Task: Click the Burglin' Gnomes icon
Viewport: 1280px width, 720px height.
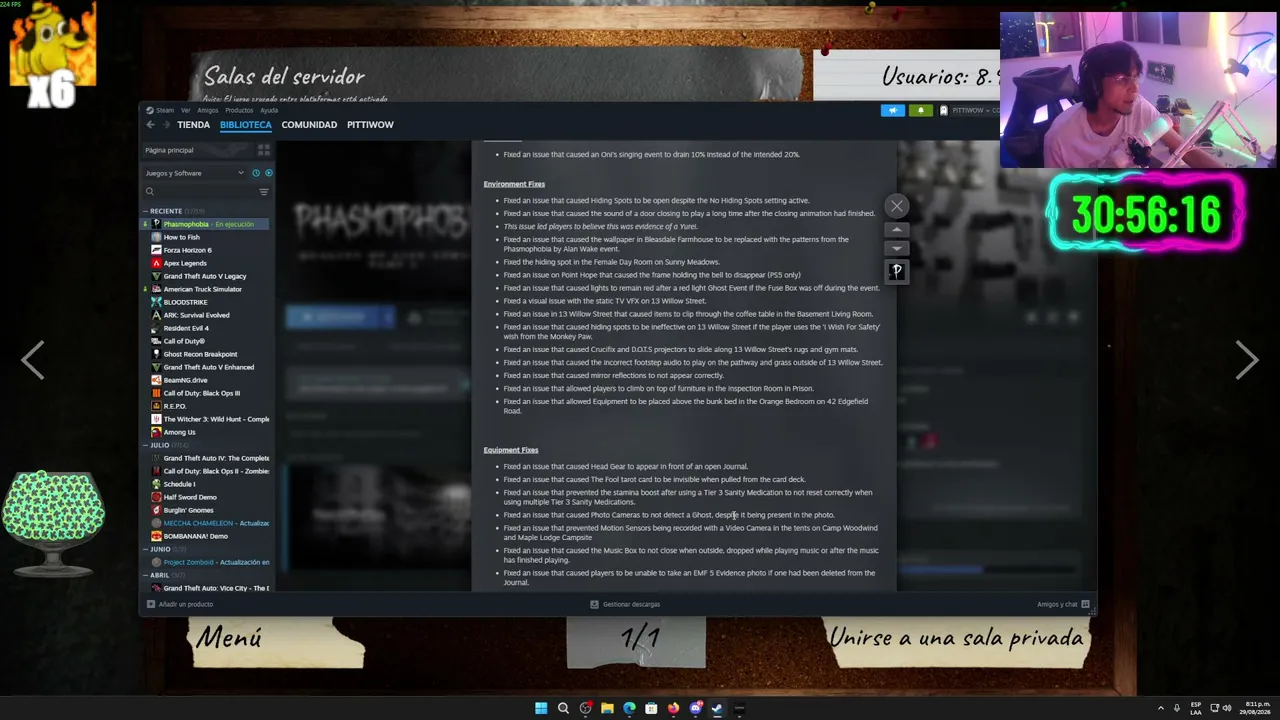Action: (156, 510)
